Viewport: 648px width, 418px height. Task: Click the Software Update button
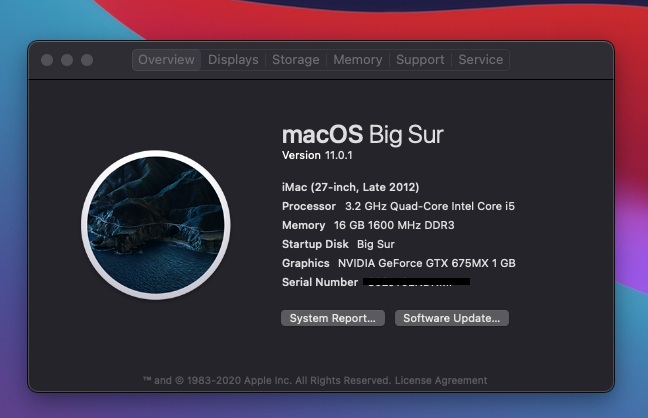[x=452, y=318]
